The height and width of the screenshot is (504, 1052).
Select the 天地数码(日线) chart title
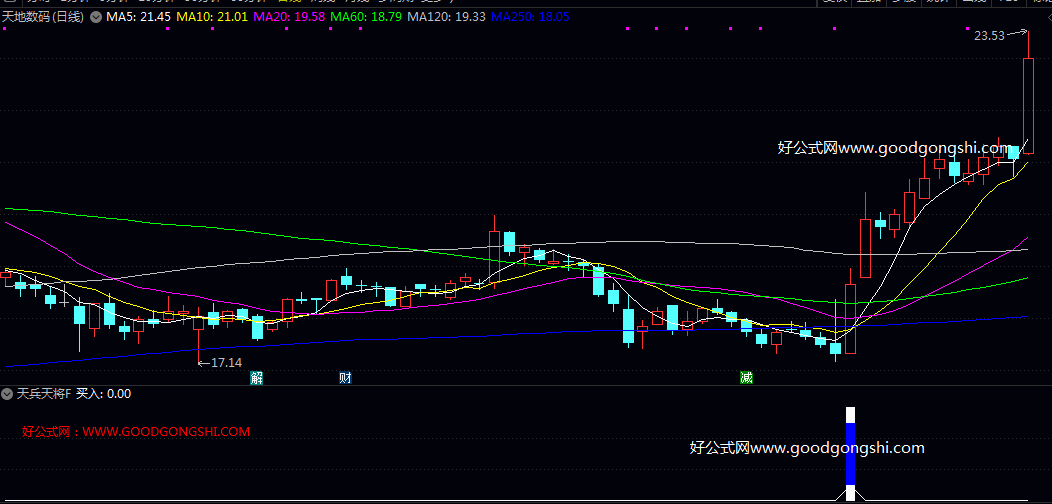pos(43,17)
